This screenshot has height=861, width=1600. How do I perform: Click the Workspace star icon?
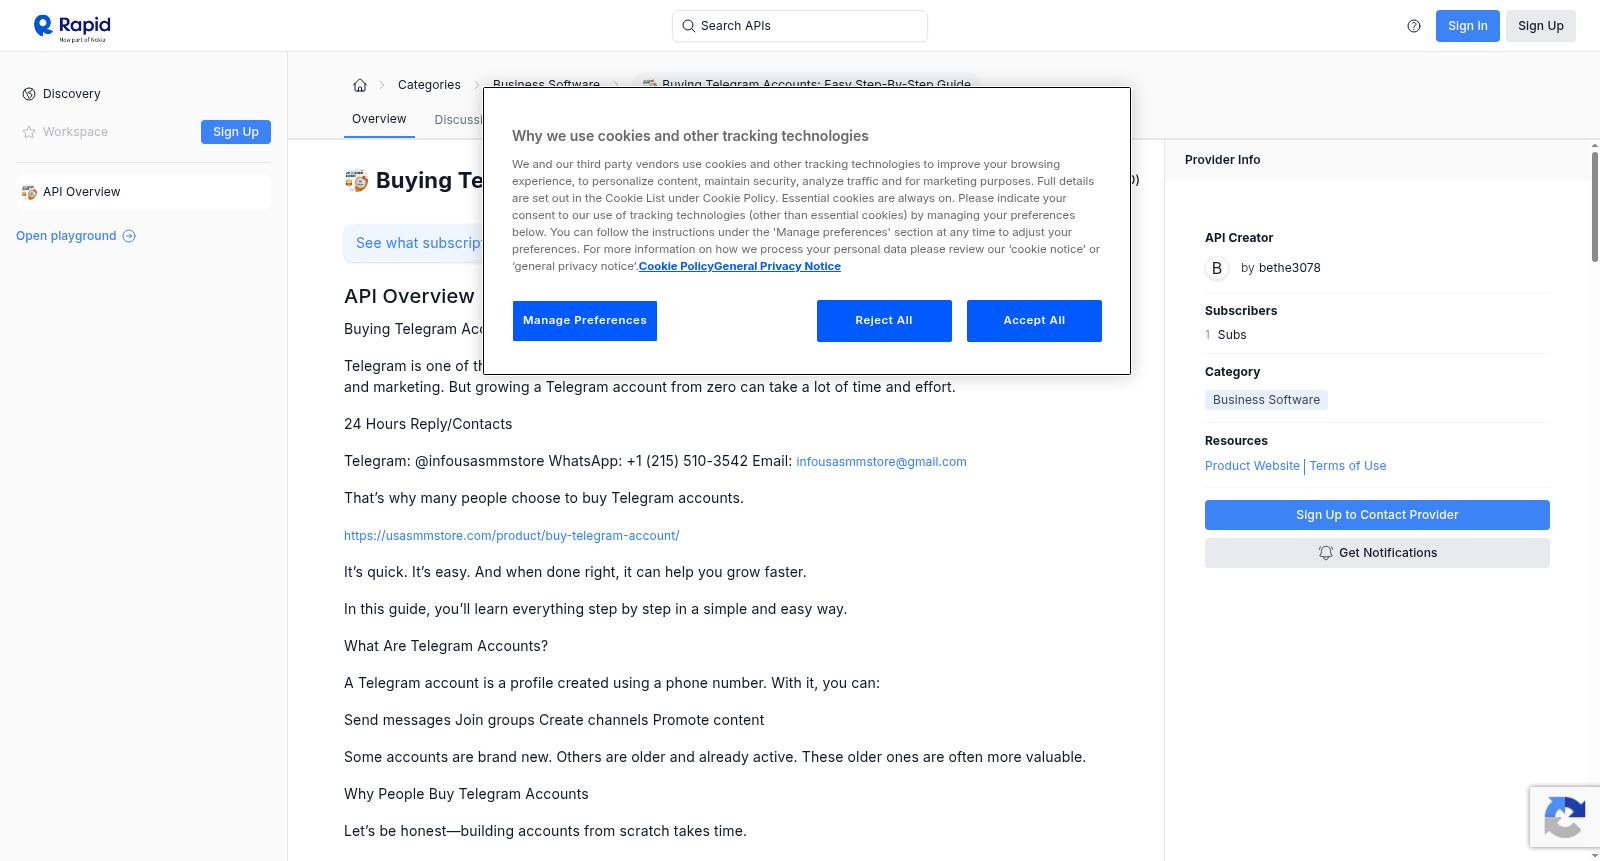tap(29, 132)
